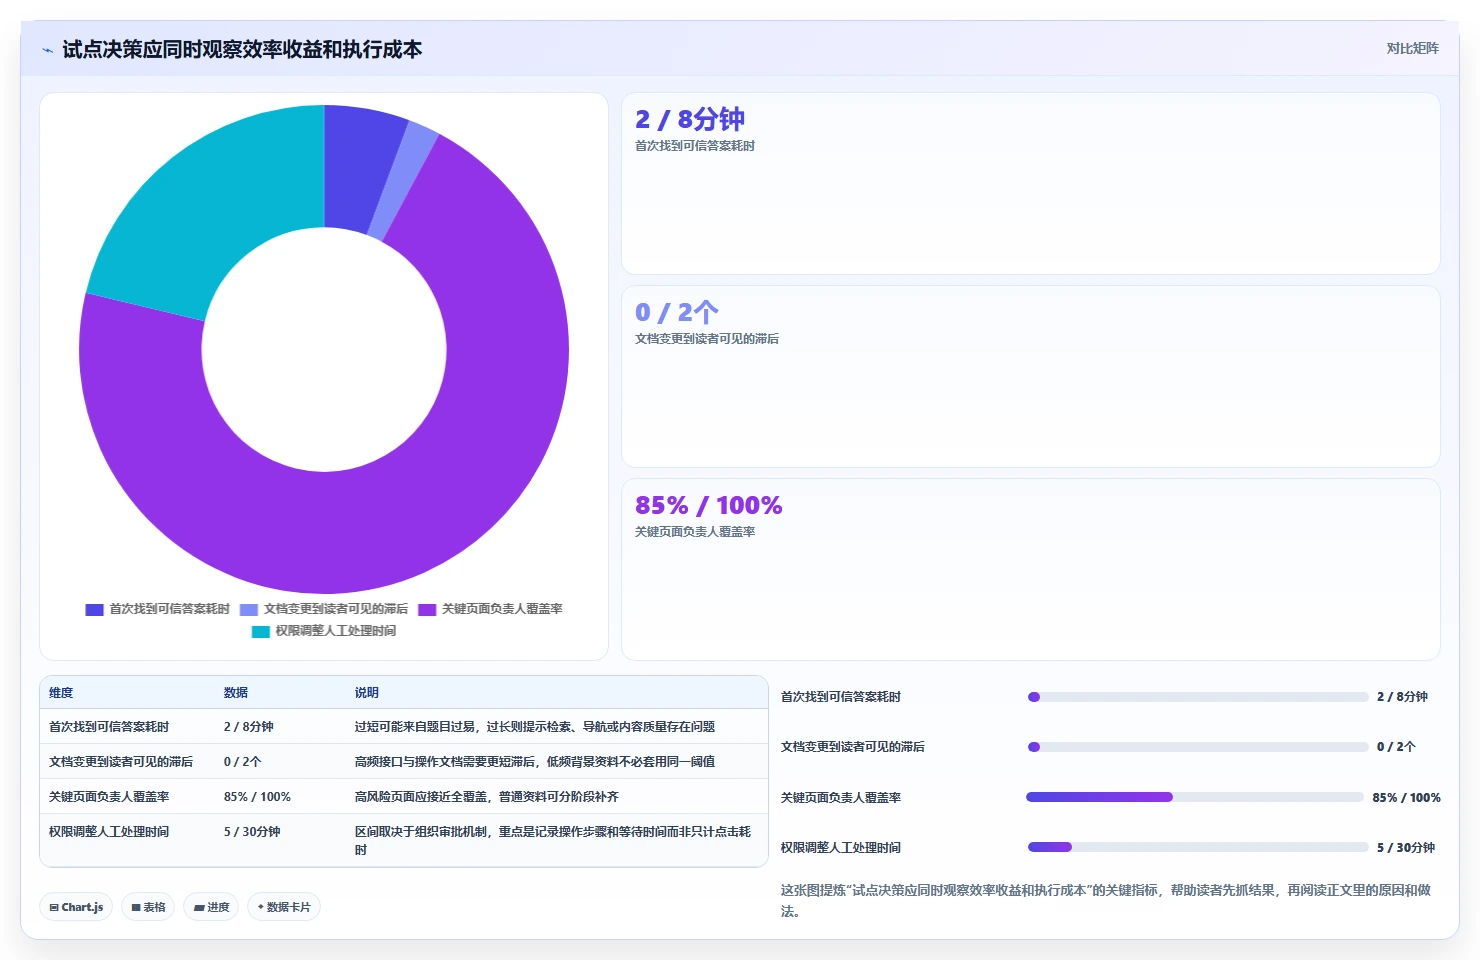Click the summary paragraph starting 这张图提炼
Viewport: 1480px width, 960px height.
(1106, 900)
